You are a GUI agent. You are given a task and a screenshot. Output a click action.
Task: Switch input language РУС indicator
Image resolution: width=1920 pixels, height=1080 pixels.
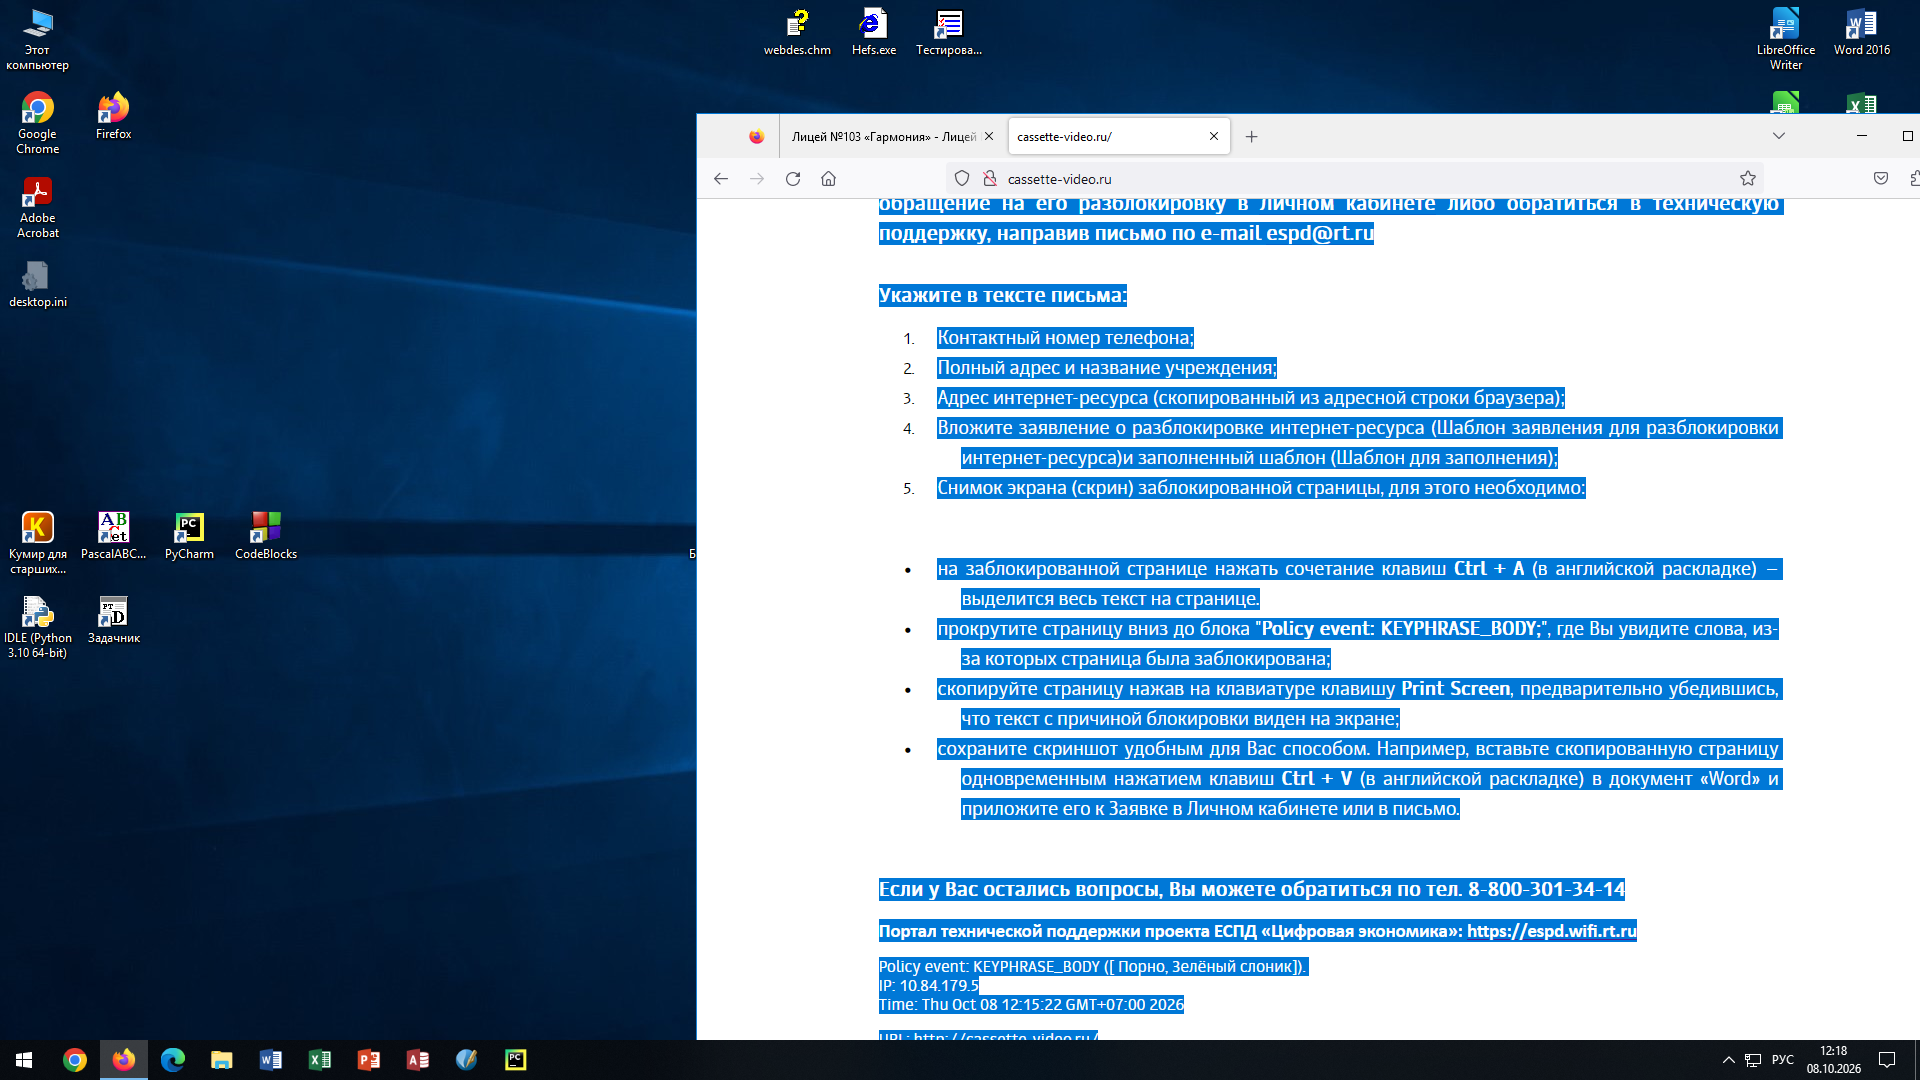[1783, 1060]
